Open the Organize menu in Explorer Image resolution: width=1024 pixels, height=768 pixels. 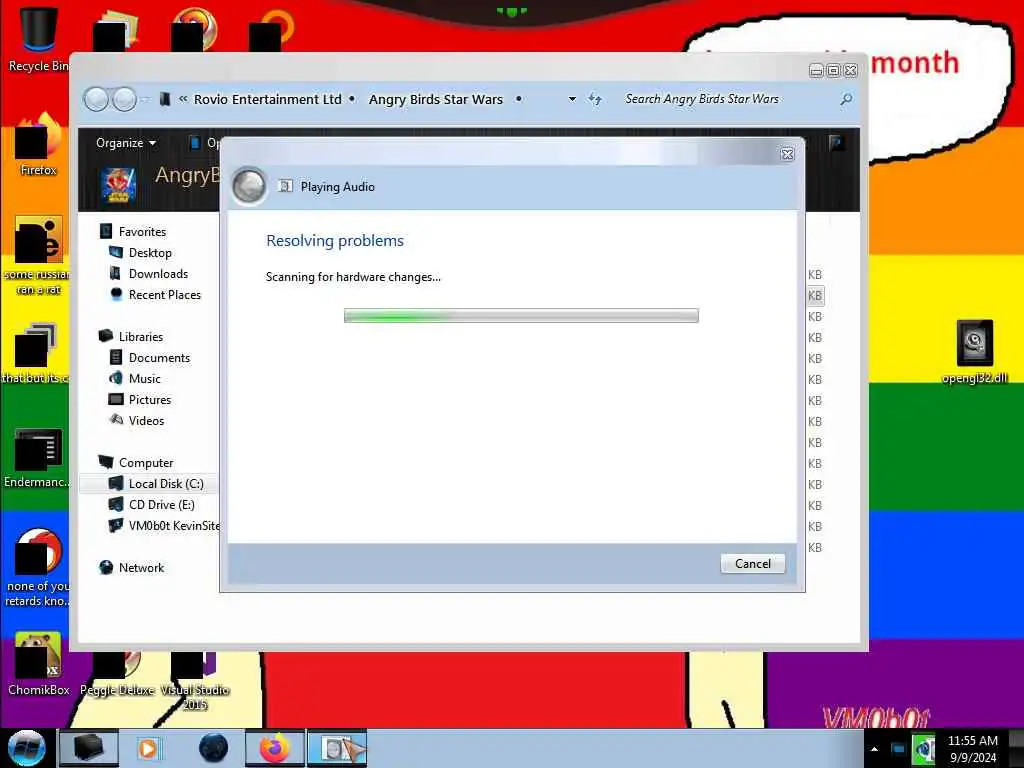125,143
